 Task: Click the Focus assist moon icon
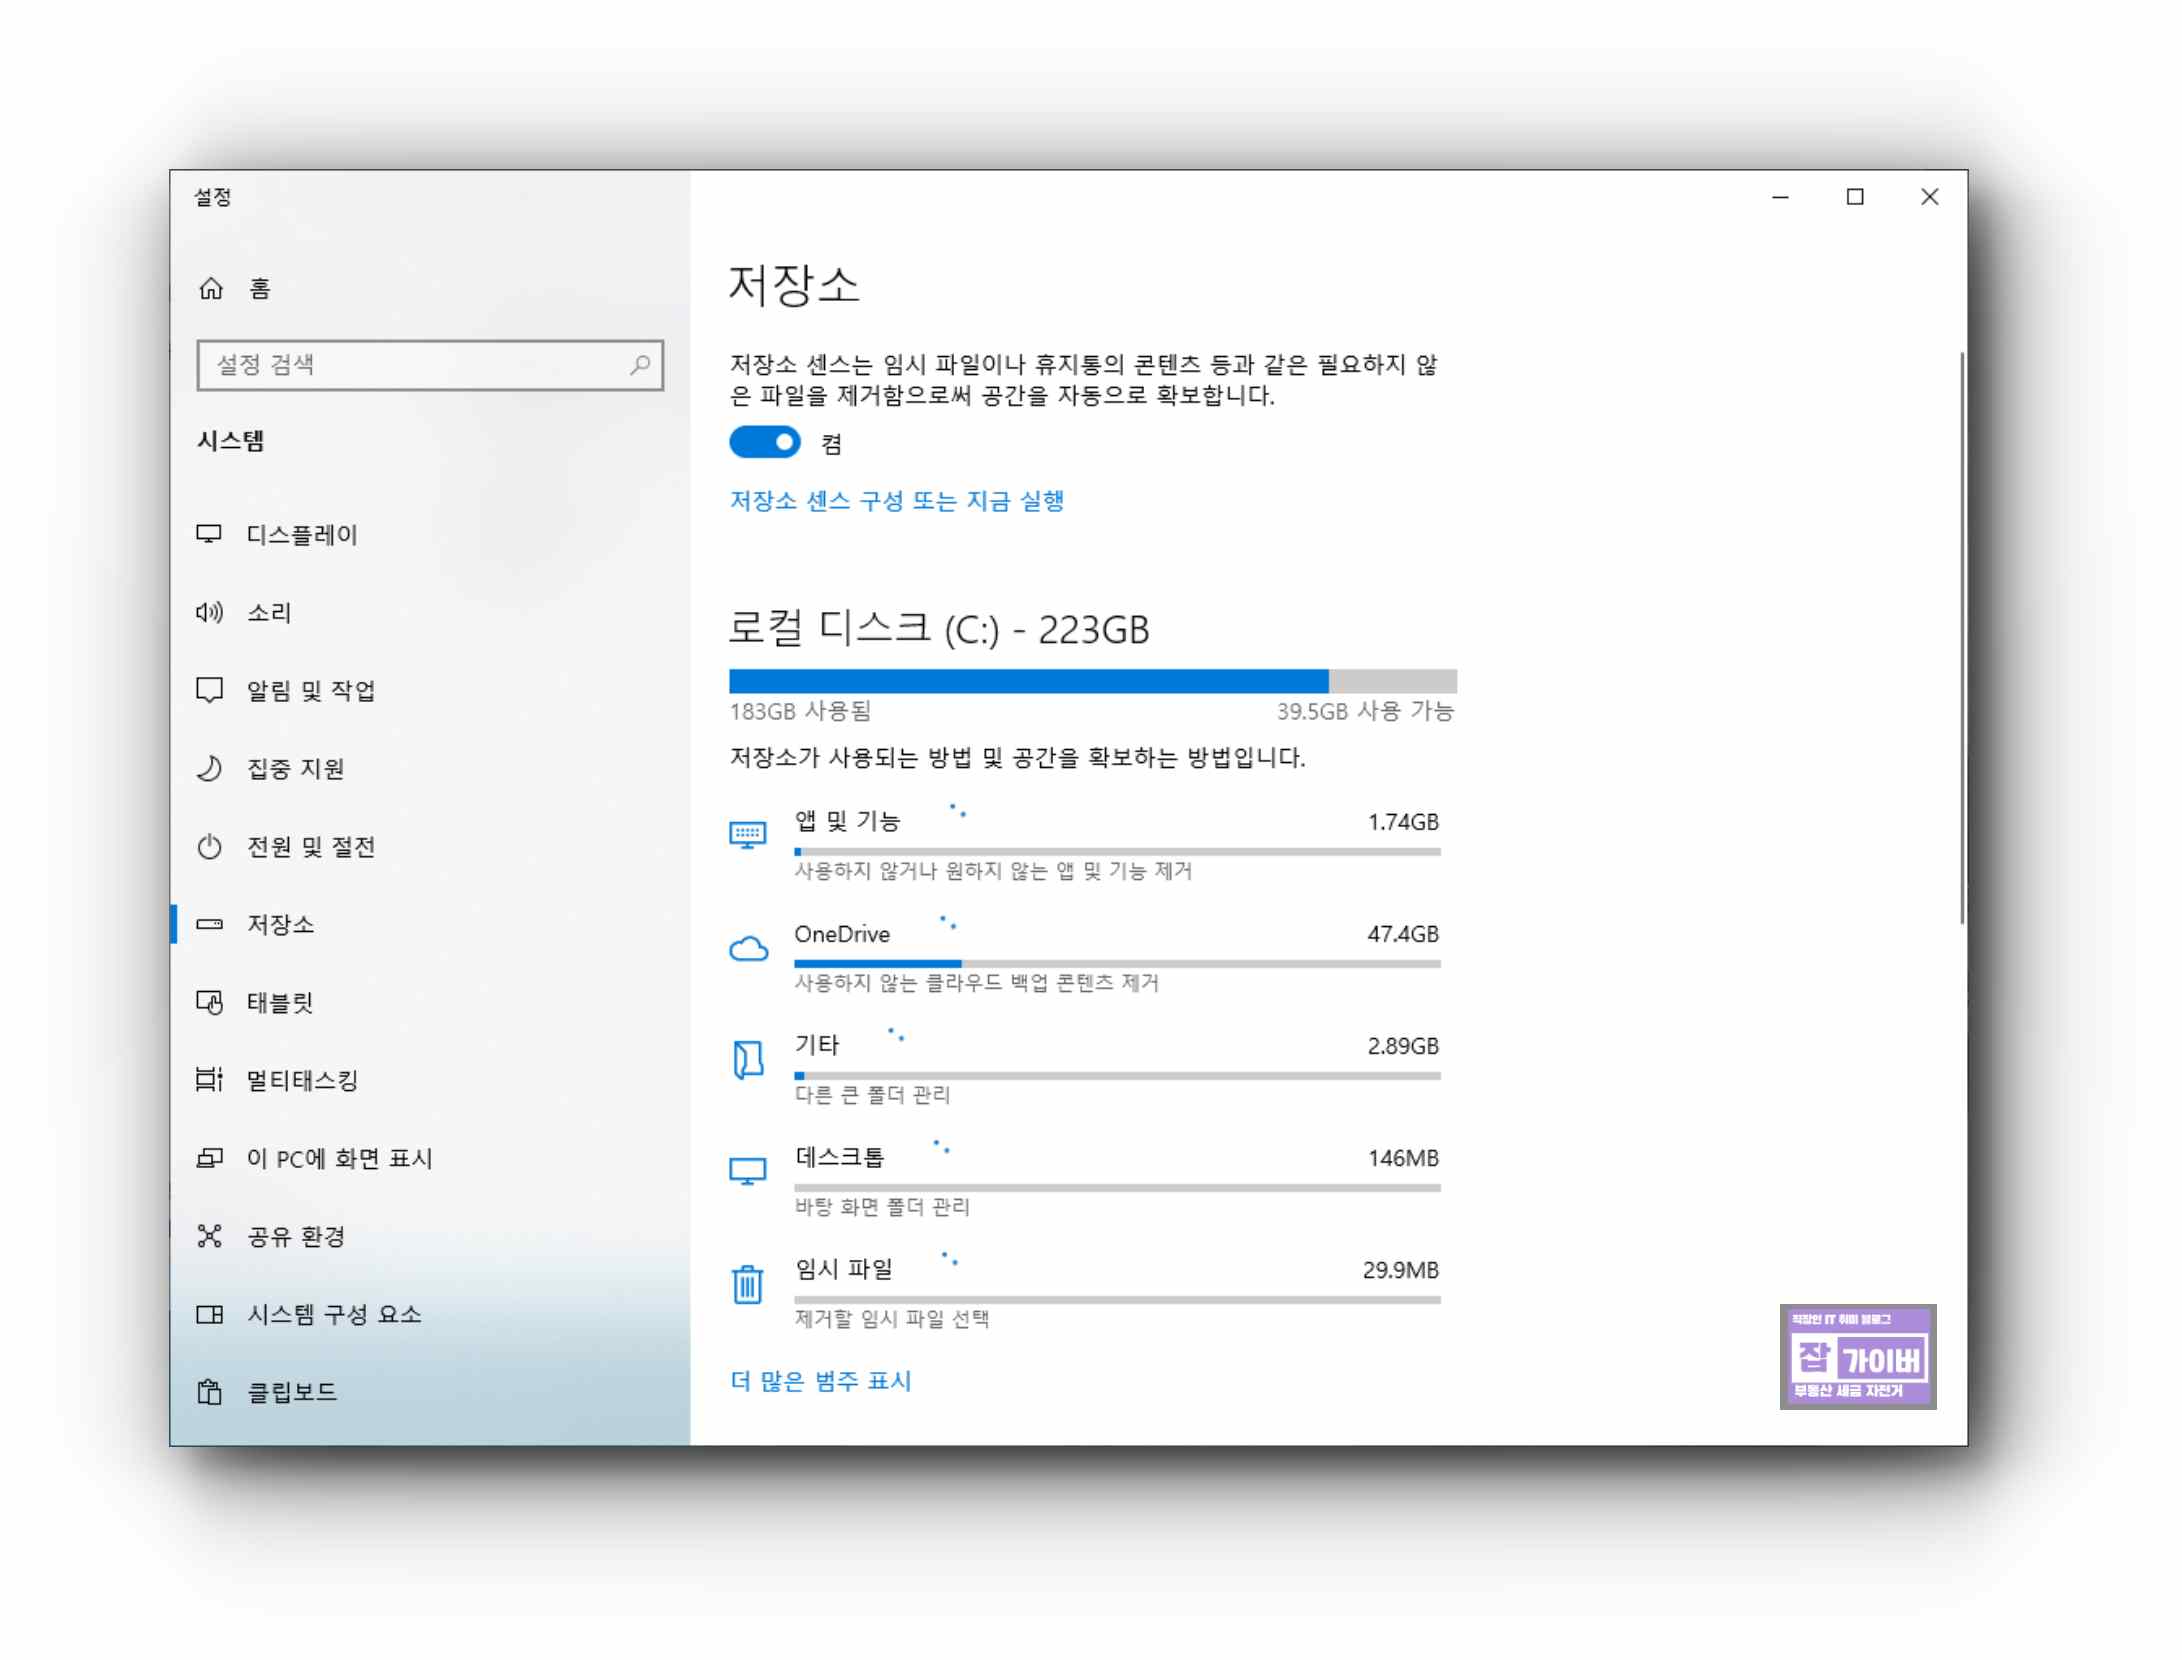coord(209,768)
